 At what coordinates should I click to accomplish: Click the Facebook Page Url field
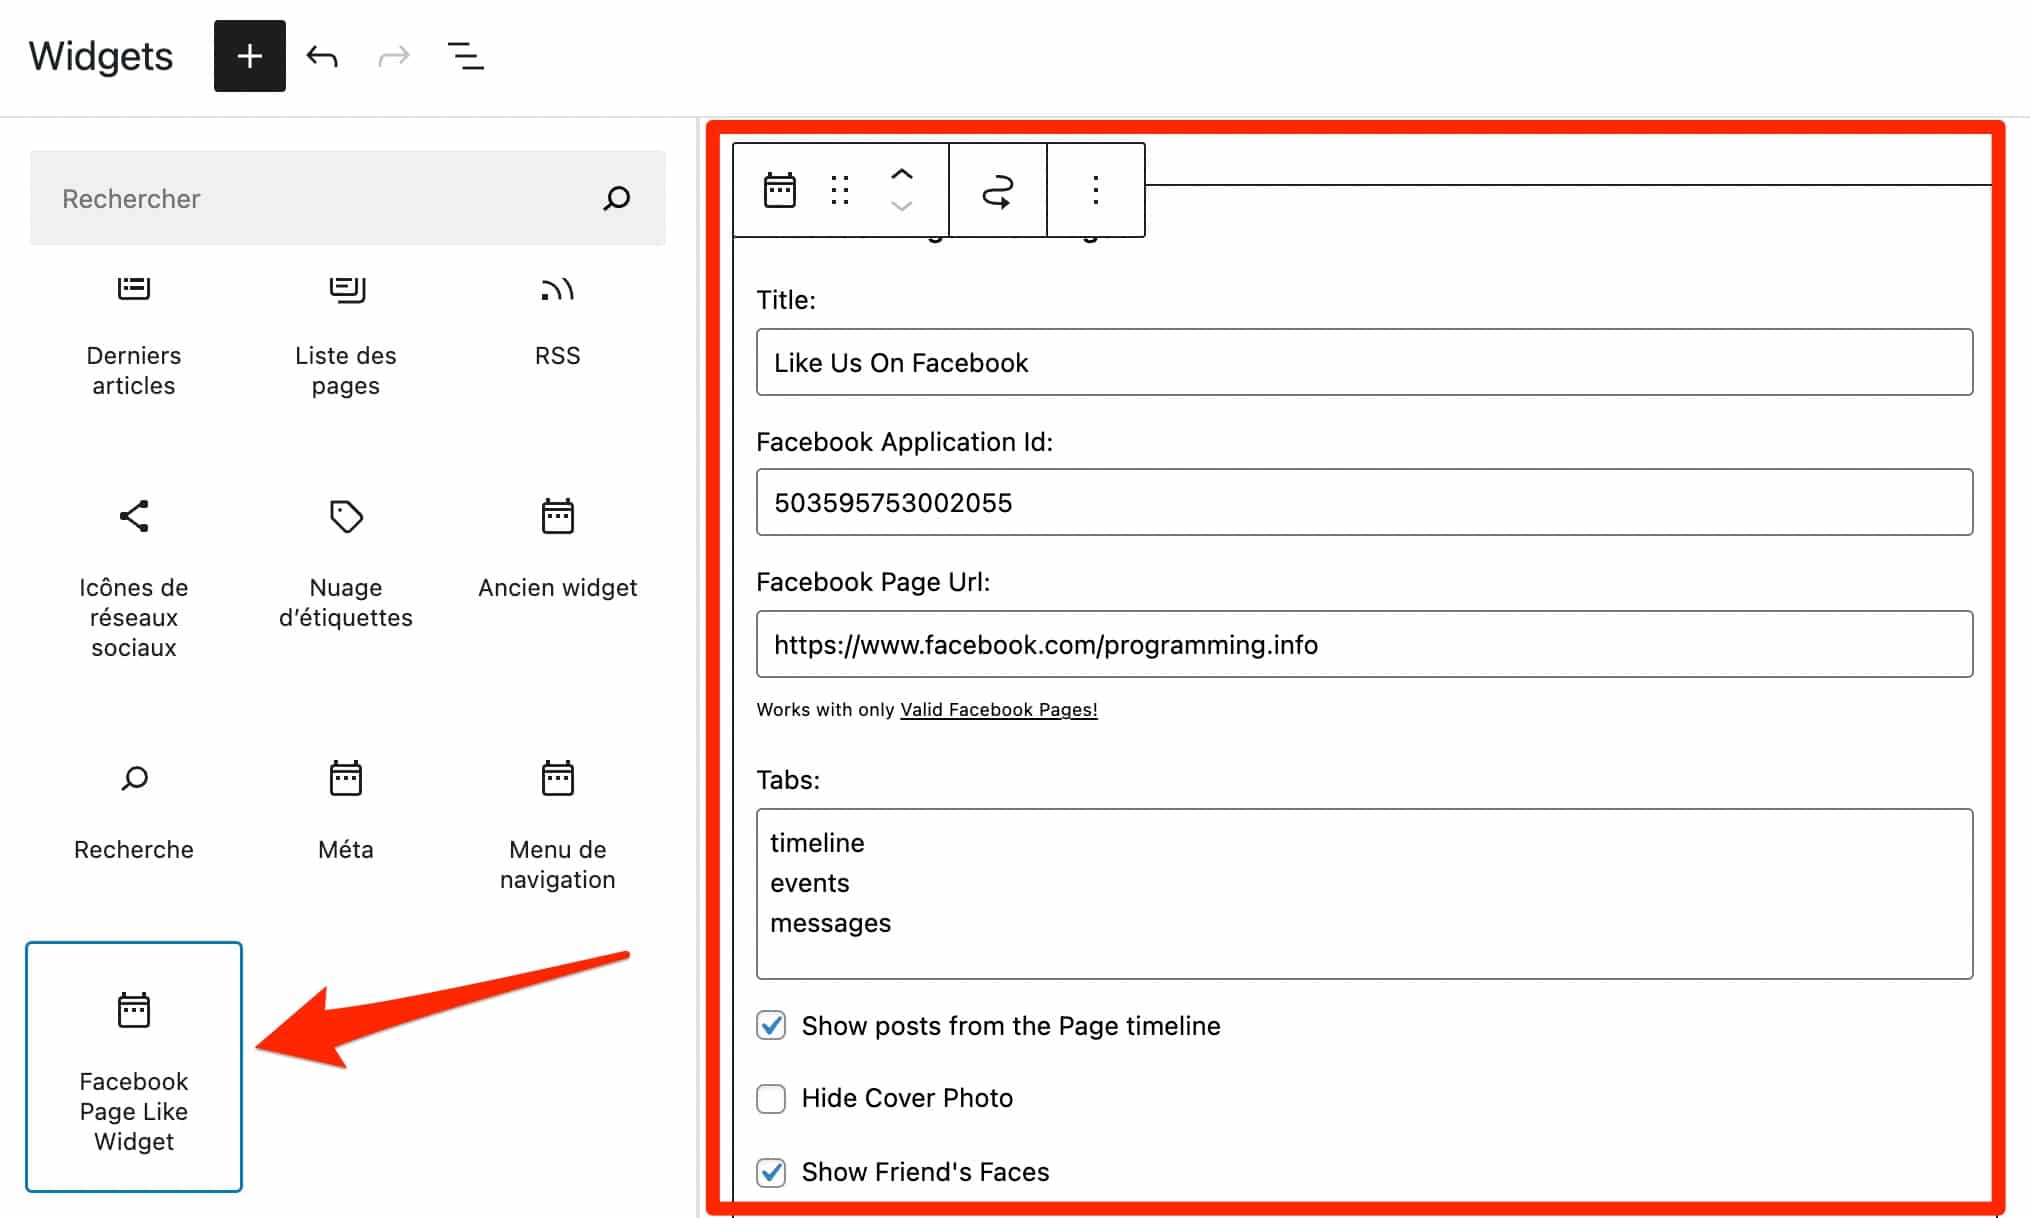[1365, 644]
